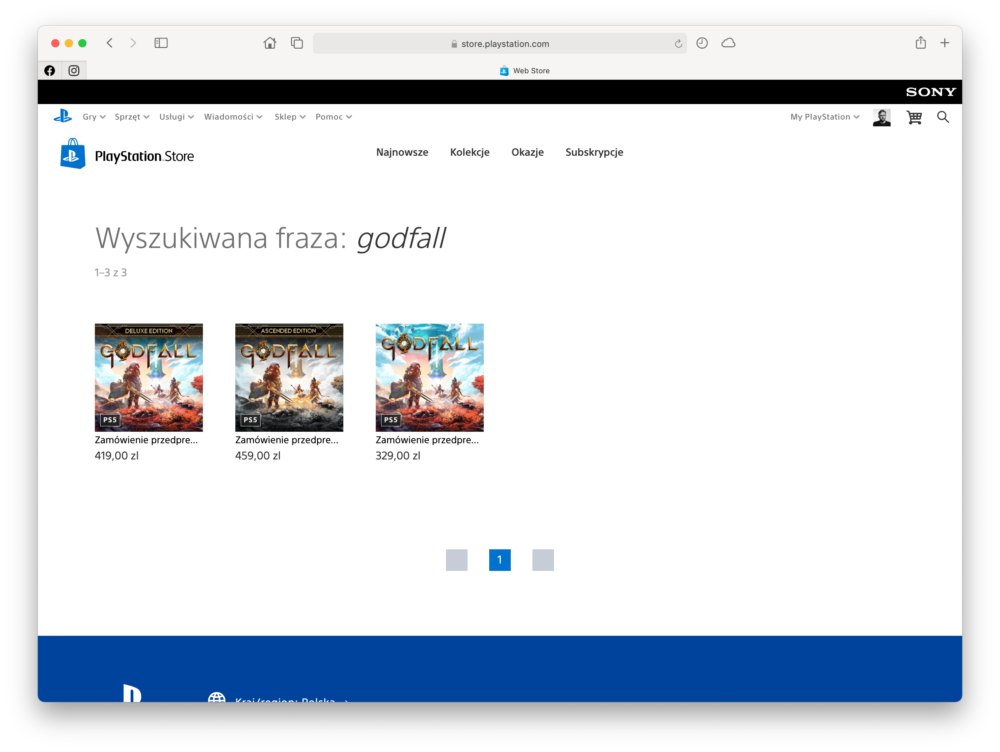1000x752 pixels.
Task: Click the PlayStation Store bag logo
Action: pos(73,154)
